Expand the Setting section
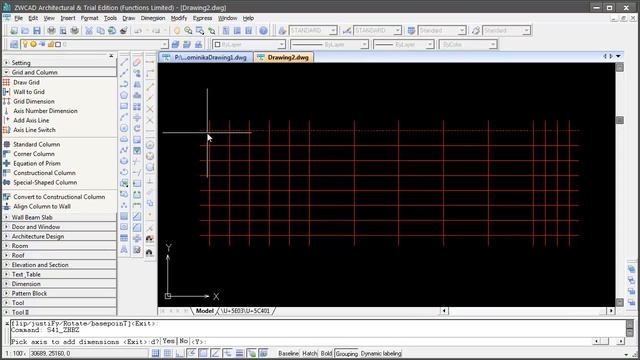 [7, 63]
